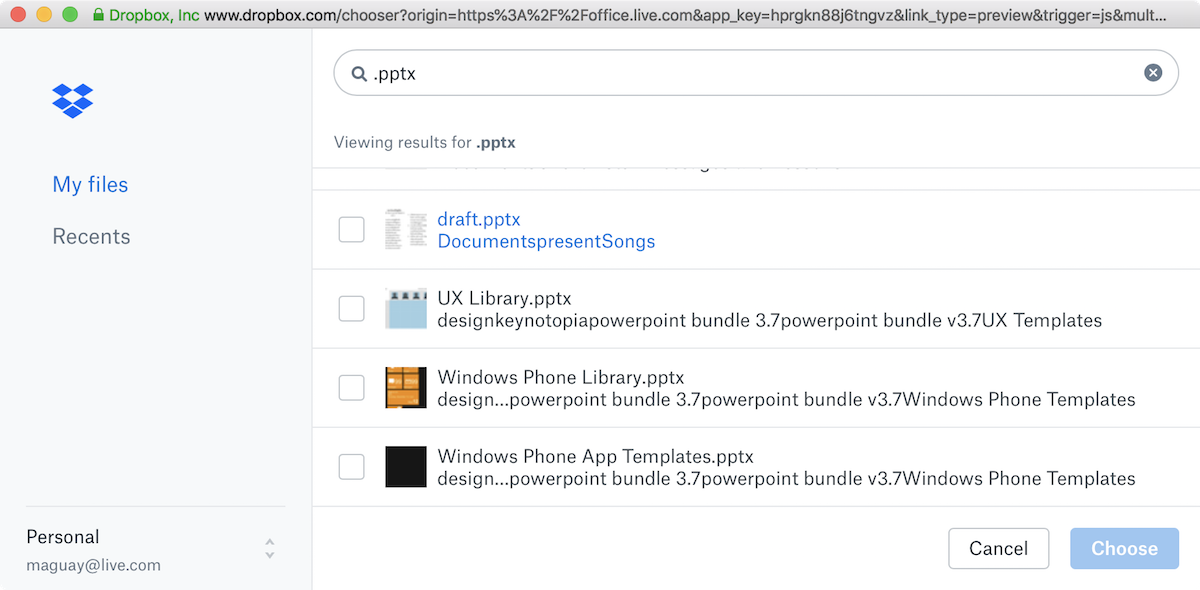Image resolution: width=1200 pixels, height=590 pixels.
Task: Open Recents section
Action: point(91,237)
